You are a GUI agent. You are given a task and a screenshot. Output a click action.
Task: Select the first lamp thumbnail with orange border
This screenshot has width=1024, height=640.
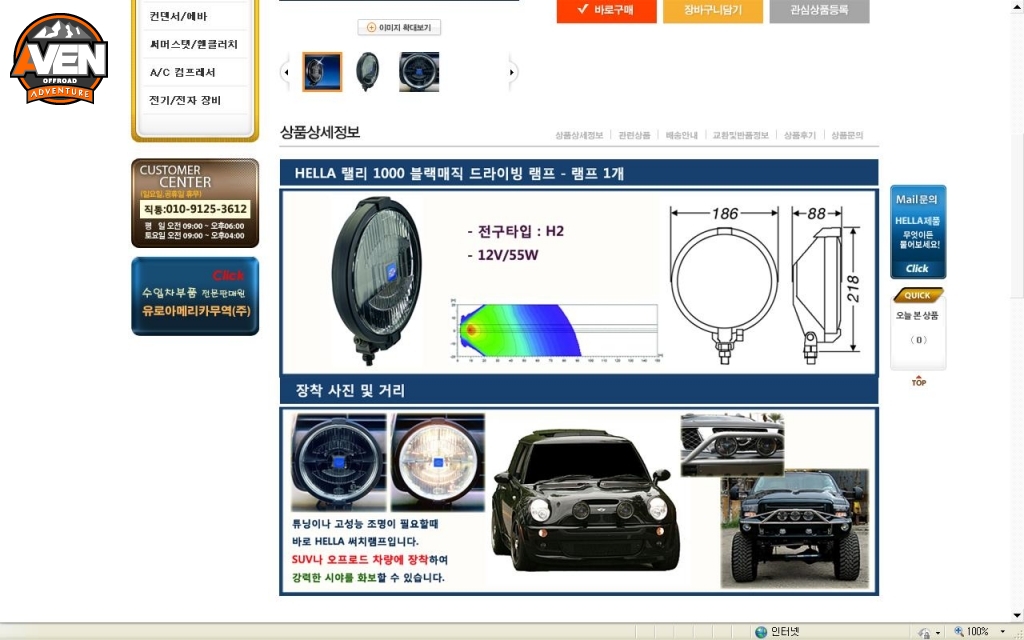322,72
